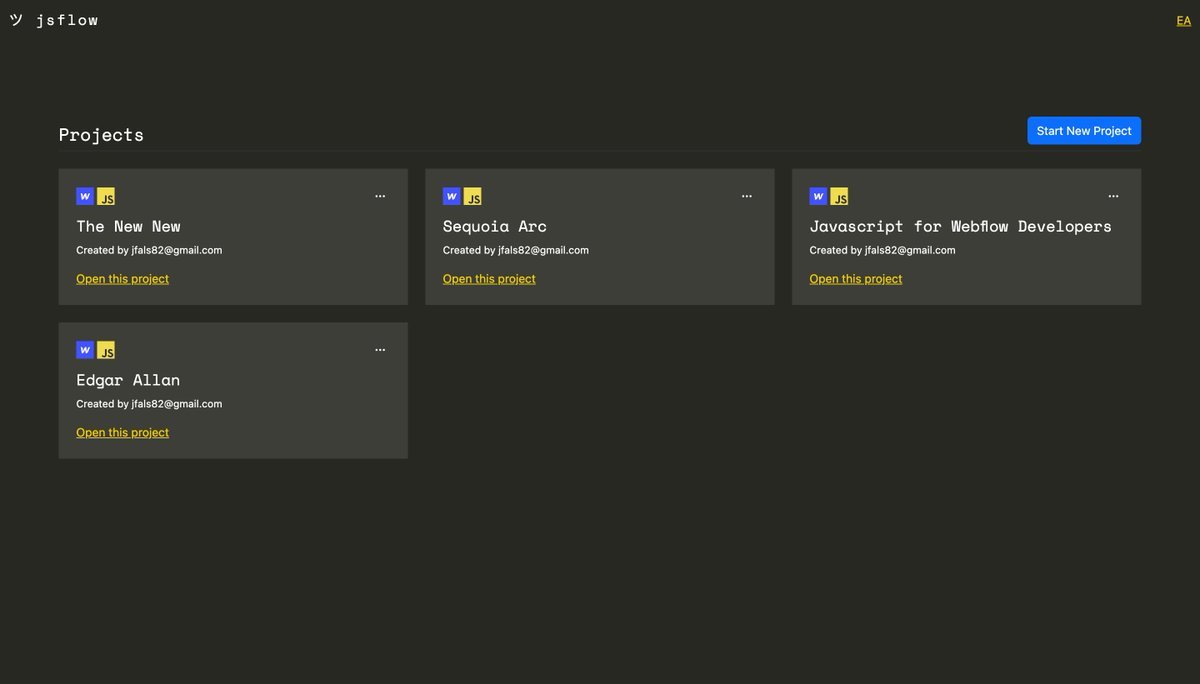Click Webflow icon on The New New card
Viewport: 1200px width, 684px height.
pos(85,196)
